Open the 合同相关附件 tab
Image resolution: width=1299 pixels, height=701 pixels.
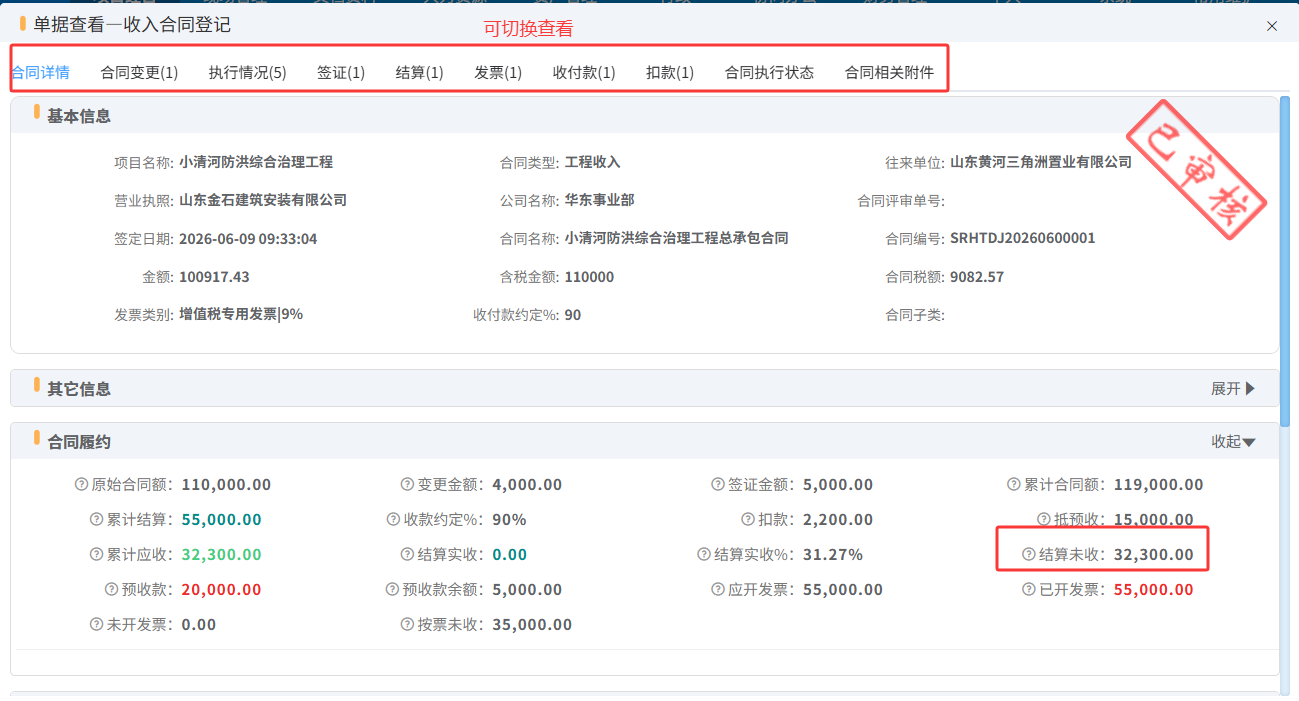889,72
